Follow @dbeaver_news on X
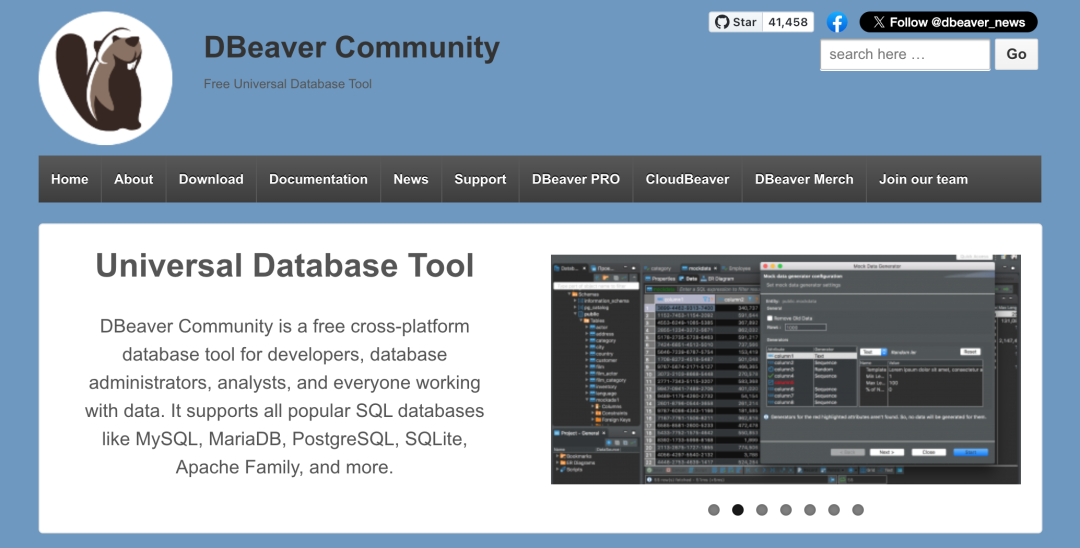 [948, 22]
